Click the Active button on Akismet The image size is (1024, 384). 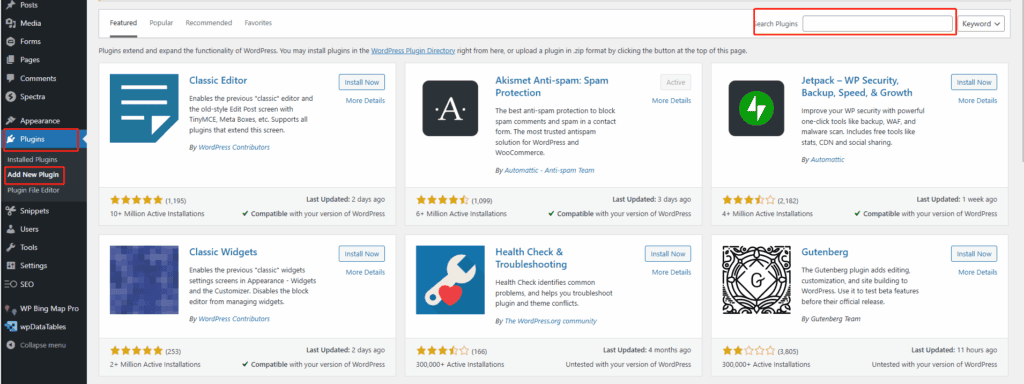click(x=676, y=82)
